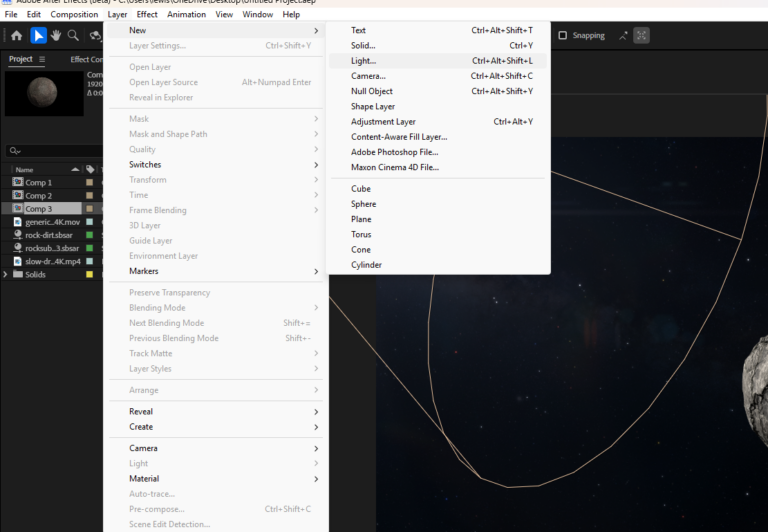Screen dimensions: 768x532
Task: Select the Comp 2 item name
Action: [x=39, y=195]
